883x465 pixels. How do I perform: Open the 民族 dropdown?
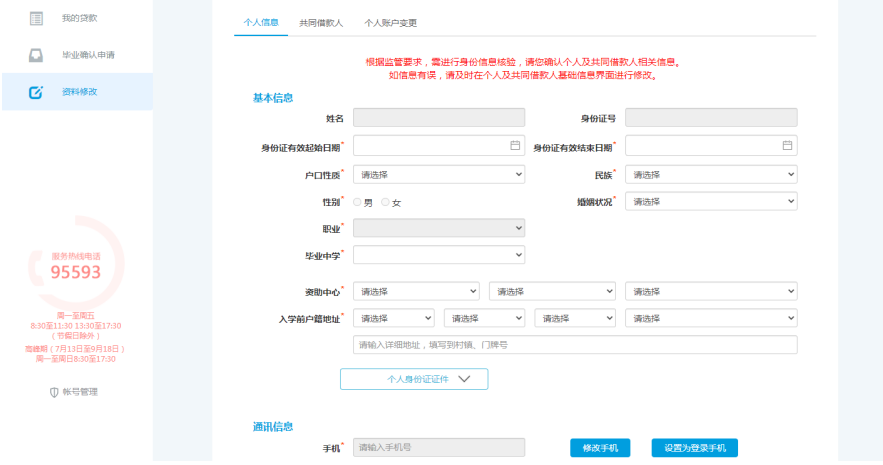coord(711,174)
